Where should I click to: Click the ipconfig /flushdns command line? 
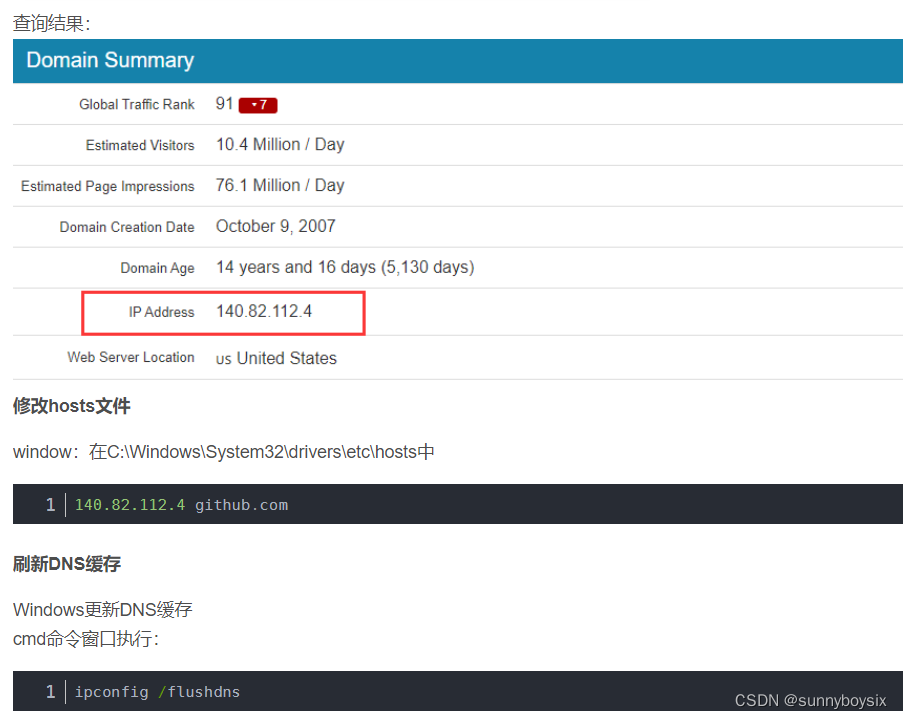156,691
